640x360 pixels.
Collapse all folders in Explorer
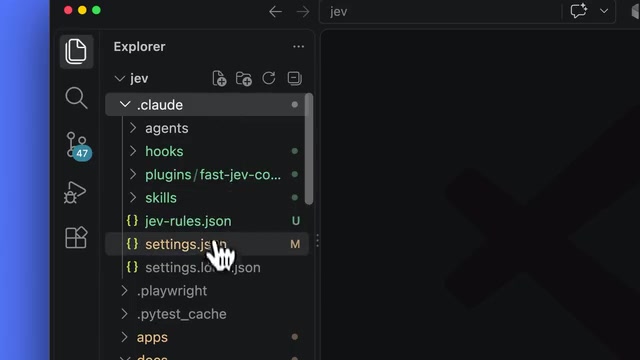[294, 78]
